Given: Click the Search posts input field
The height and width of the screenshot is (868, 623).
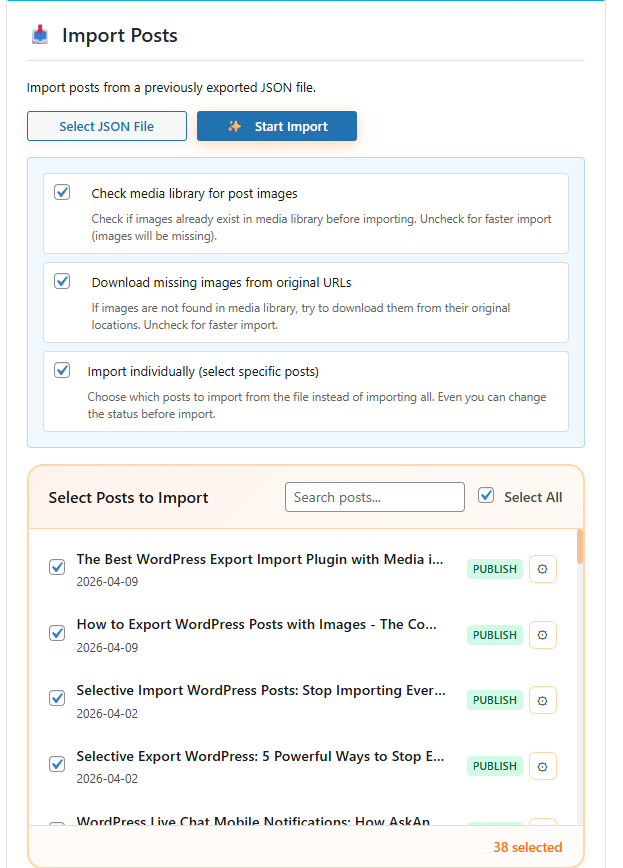Looking at the screenshot, I should (374, 497).
